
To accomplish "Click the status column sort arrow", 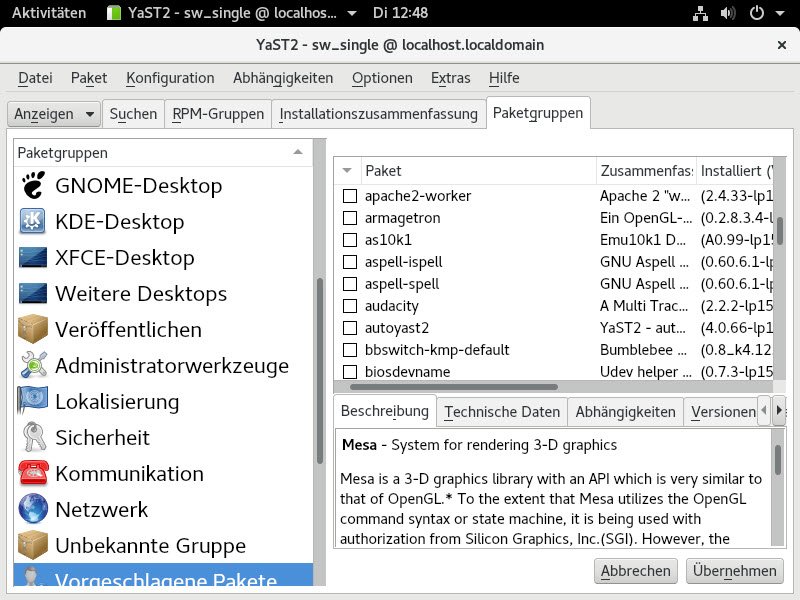I will 347,170.
